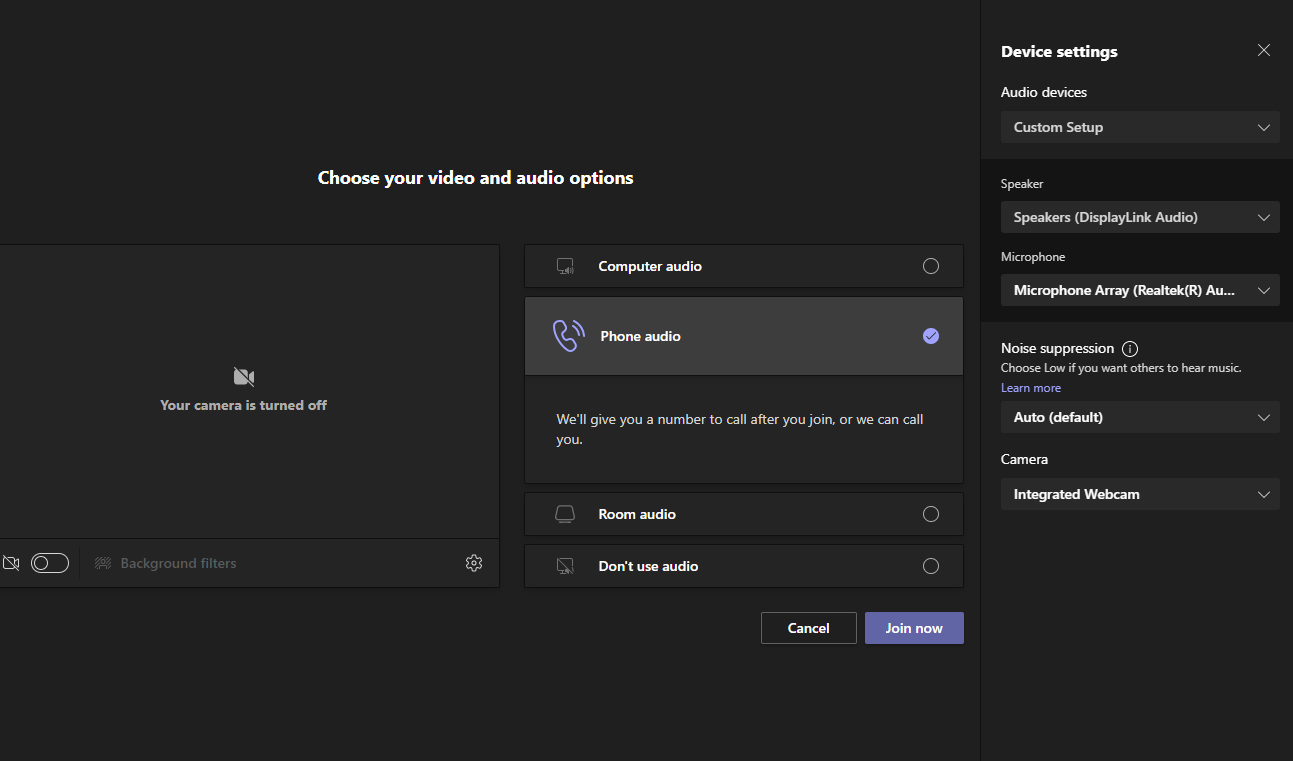Select Room audio radio button
The image size is (1293, 761).
(x=931, y=514)
